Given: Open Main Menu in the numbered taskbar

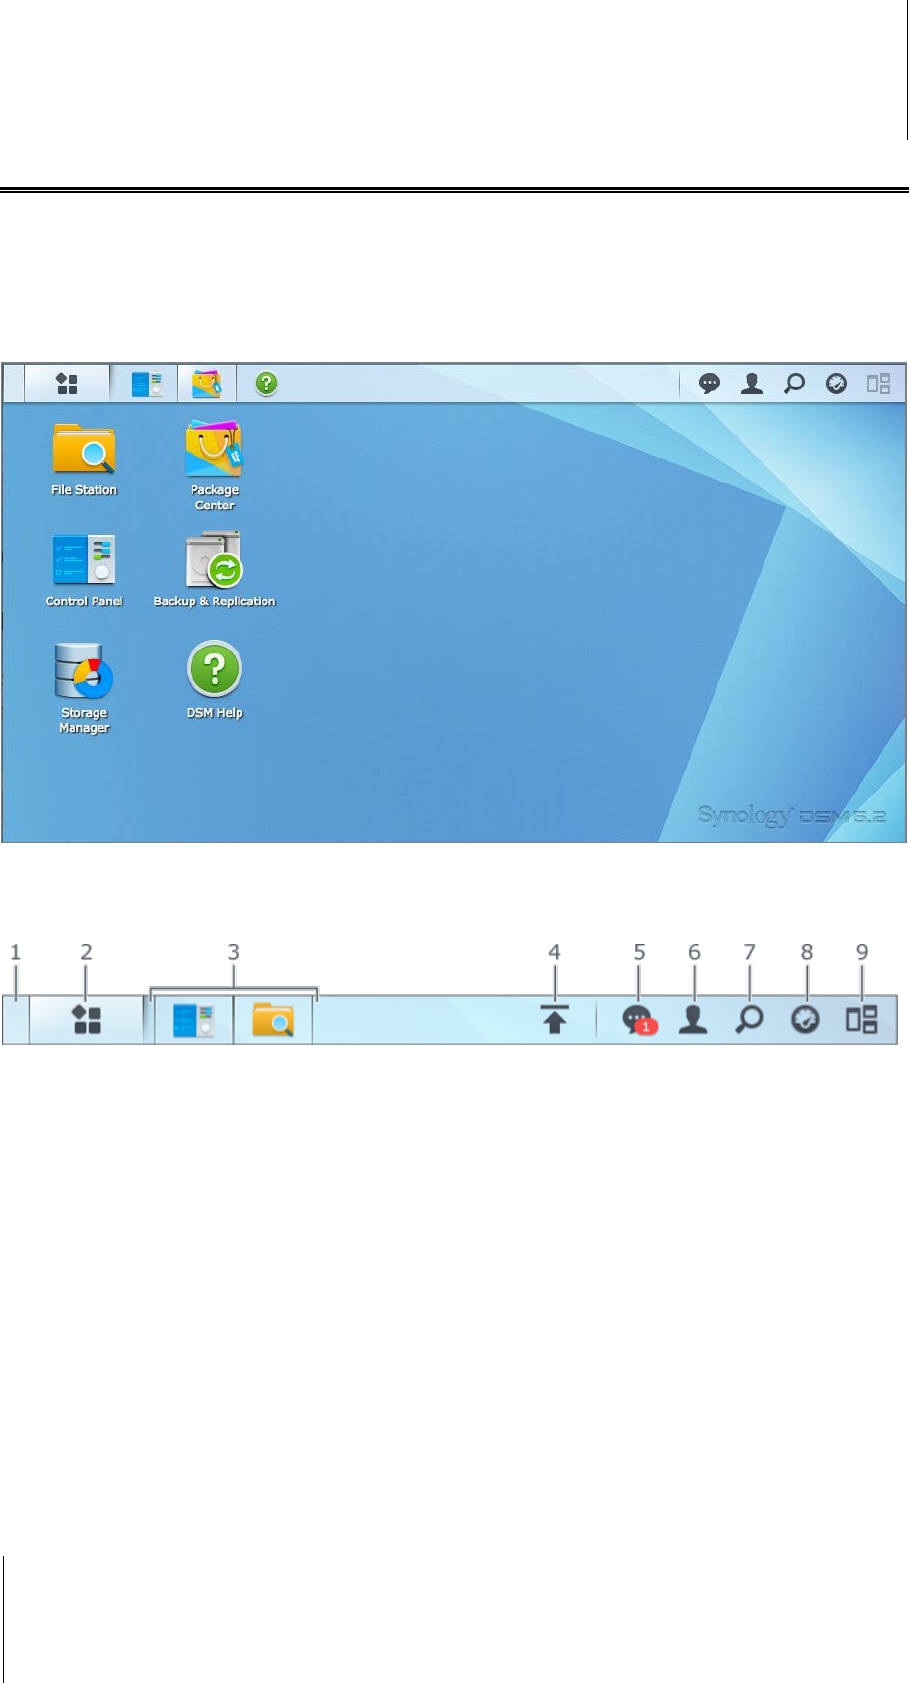Looking at the screenshot, I should [87, 1020].
